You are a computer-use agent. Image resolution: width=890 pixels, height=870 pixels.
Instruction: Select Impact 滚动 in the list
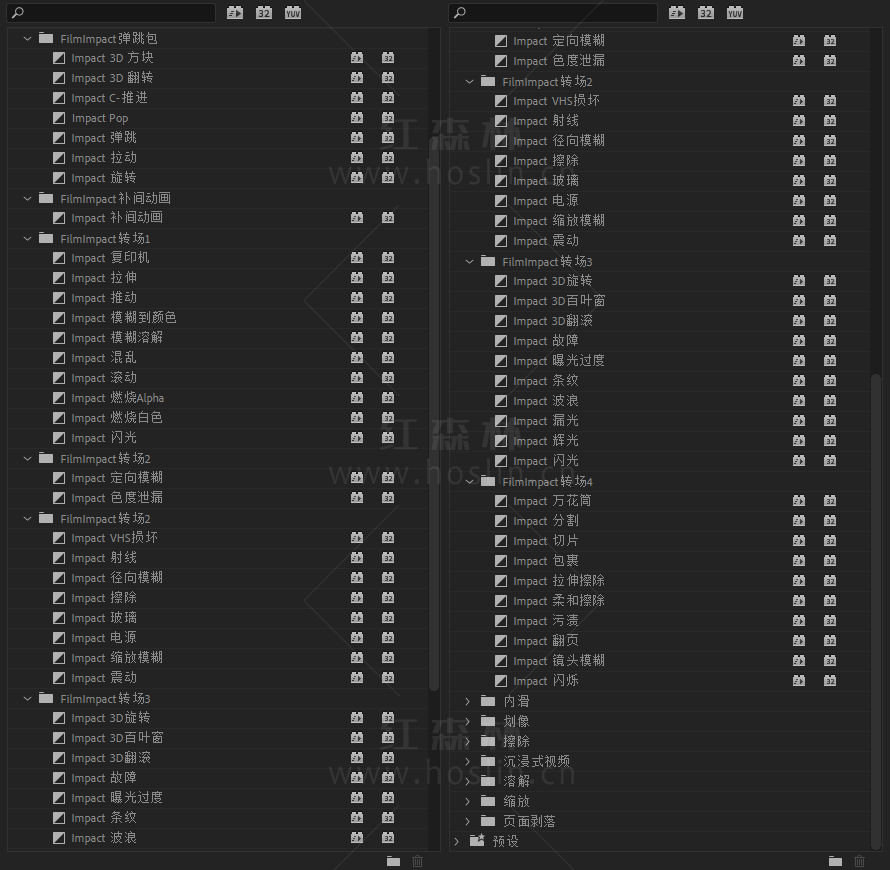click(219, 378)
